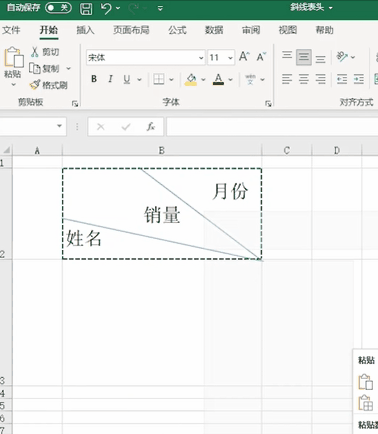Increase indent button
Image resolution: width=378 pixels, height=434 pixels.
tap(359, 79)
